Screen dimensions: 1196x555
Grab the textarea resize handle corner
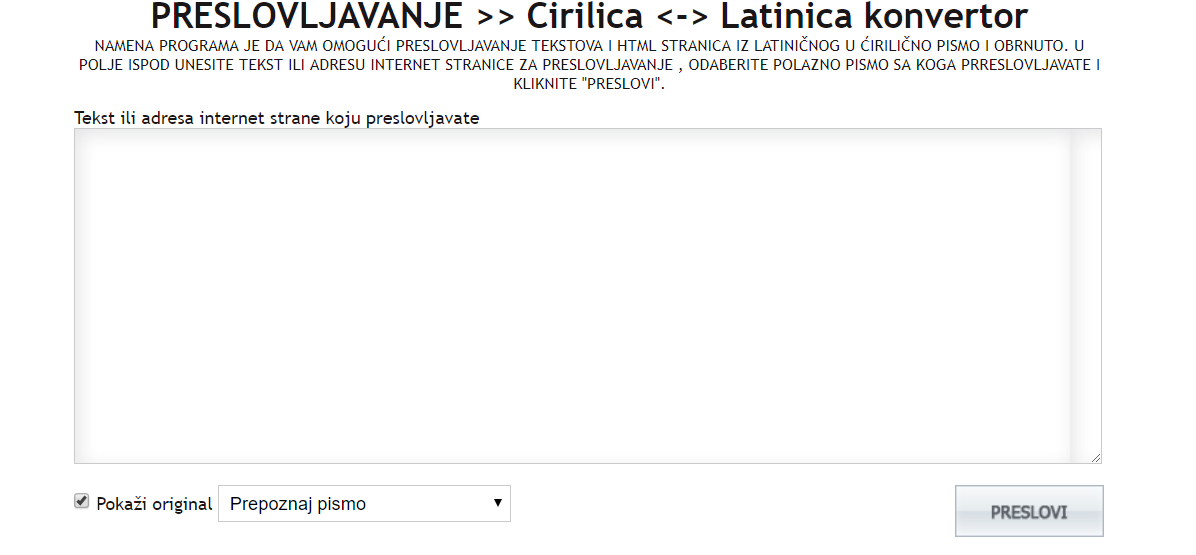click(x=1095, y=457)
